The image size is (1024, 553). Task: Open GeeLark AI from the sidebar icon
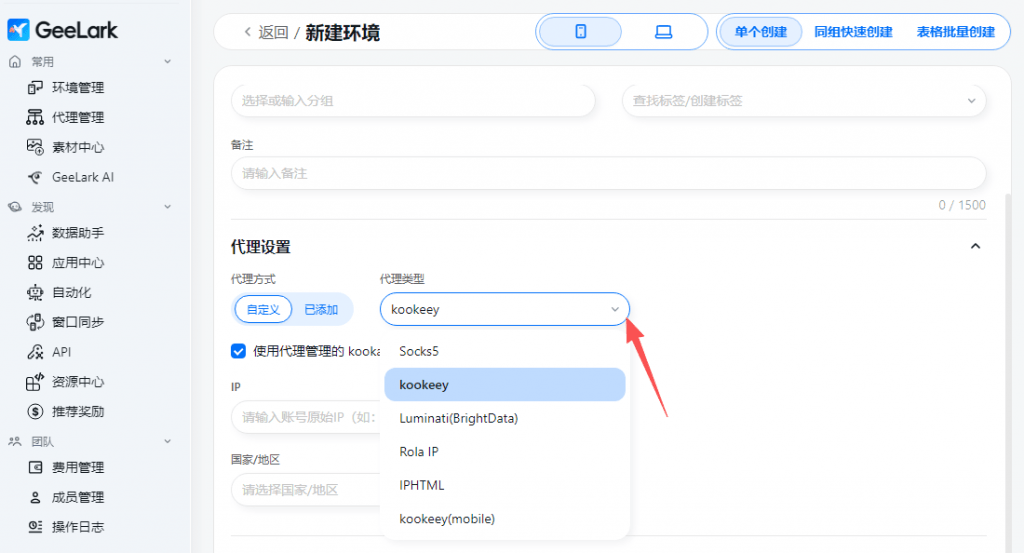(x=35, y=177)
